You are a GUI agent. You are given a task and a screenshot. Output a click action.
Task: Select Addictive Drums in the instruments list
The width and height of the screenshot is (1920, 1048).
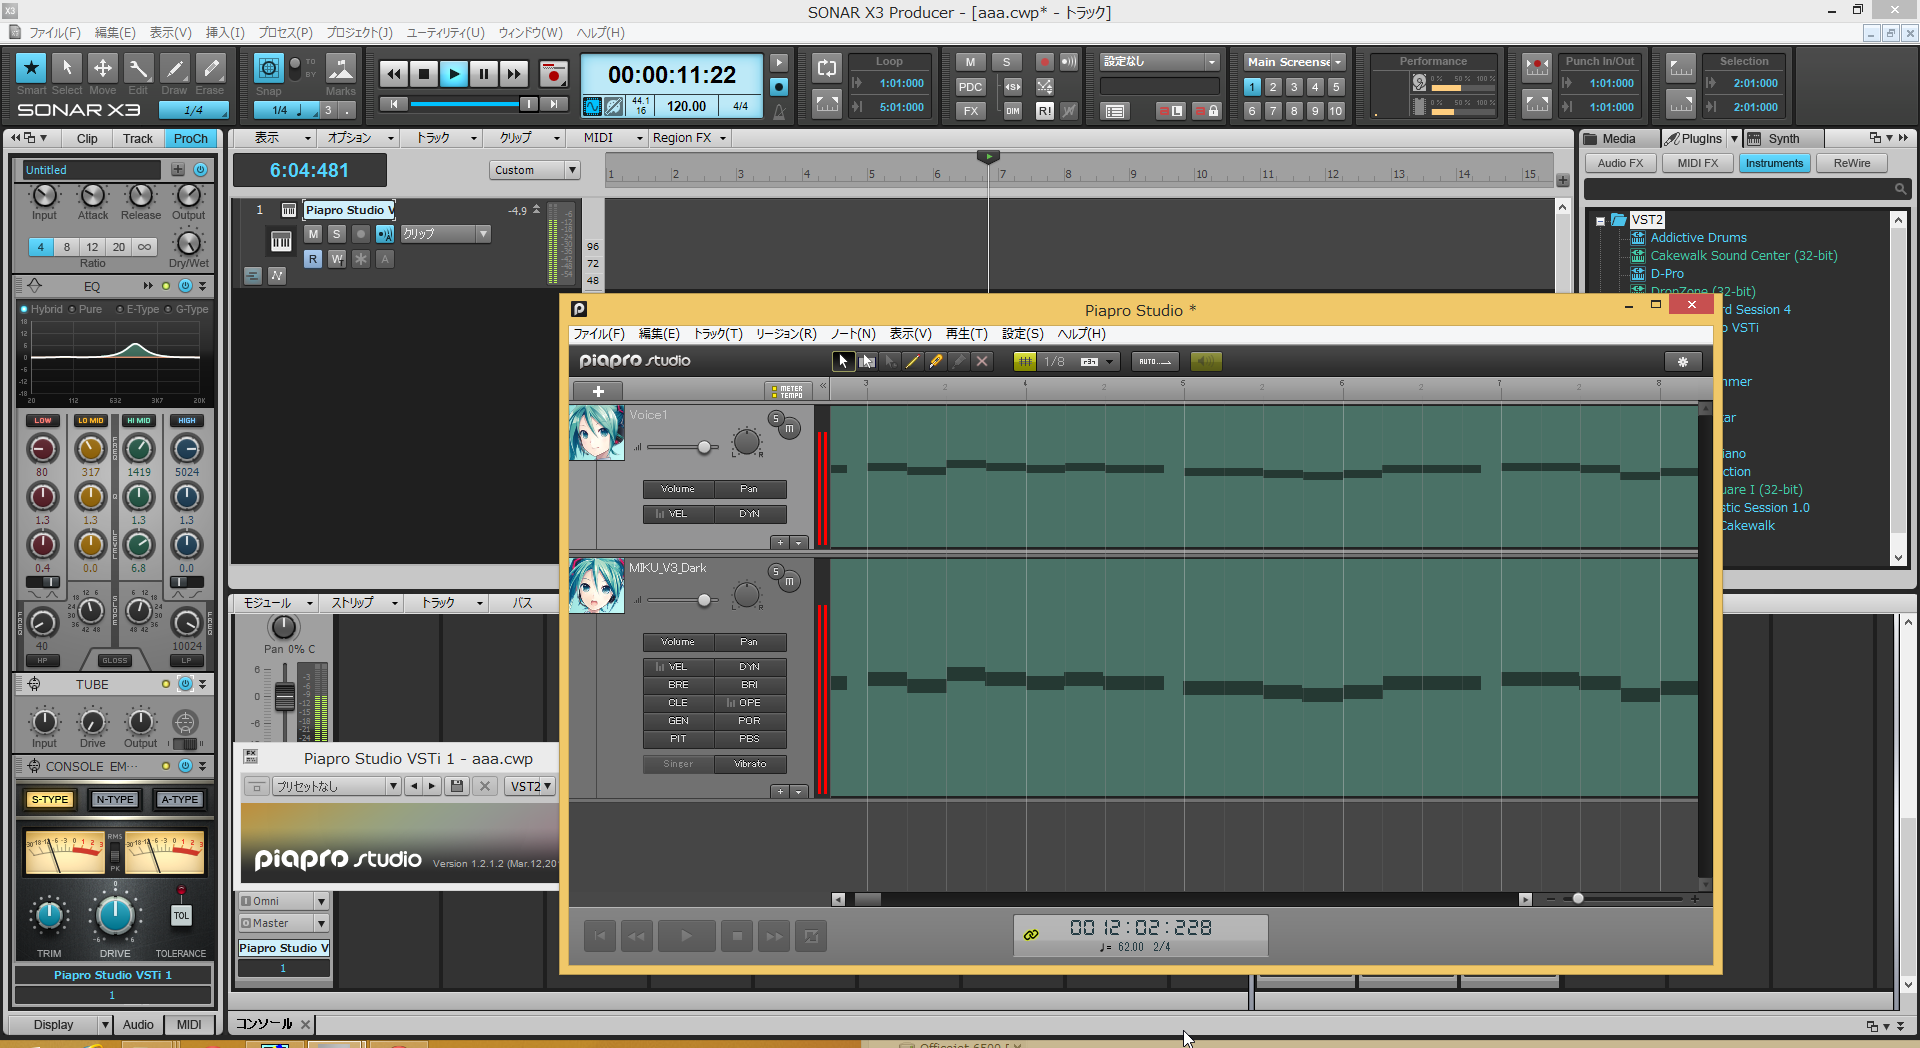(1698, 238)
